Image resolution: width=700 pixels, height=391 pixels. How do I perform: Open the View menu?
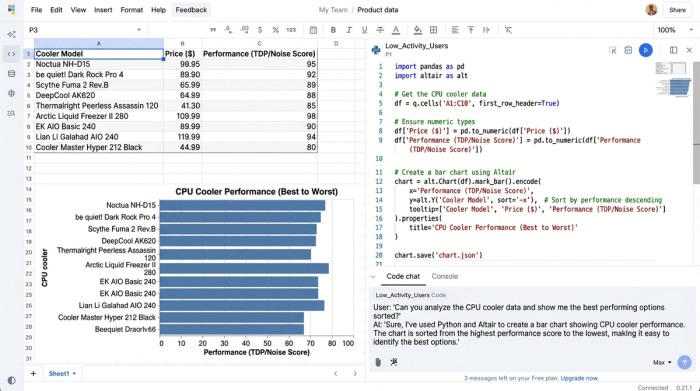[78, 10]
